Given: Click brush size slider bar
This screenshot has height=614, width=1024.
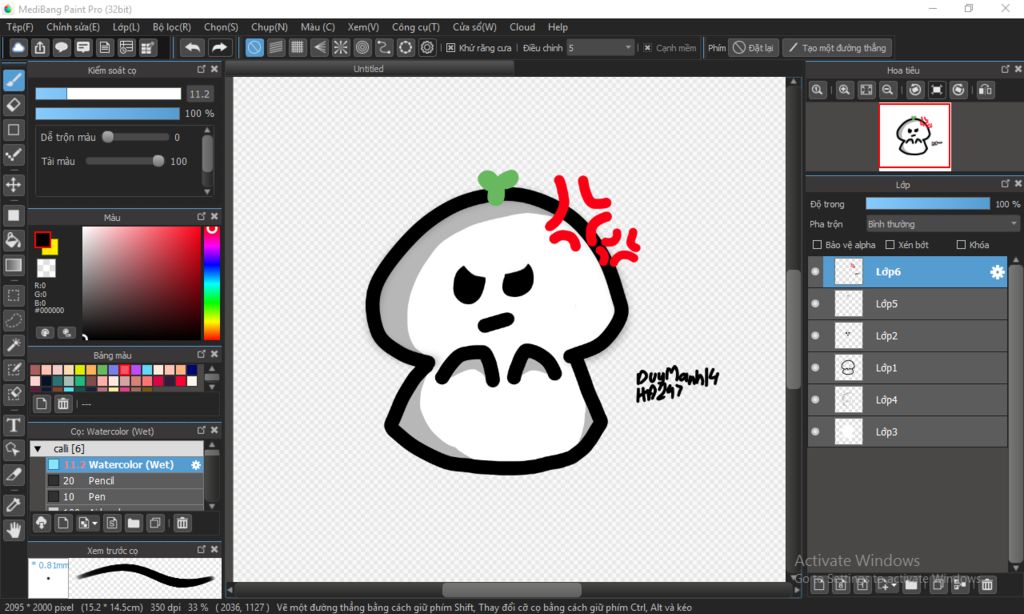Looking at the screenshot, I should pyautogui.click(x=108, y=94).
